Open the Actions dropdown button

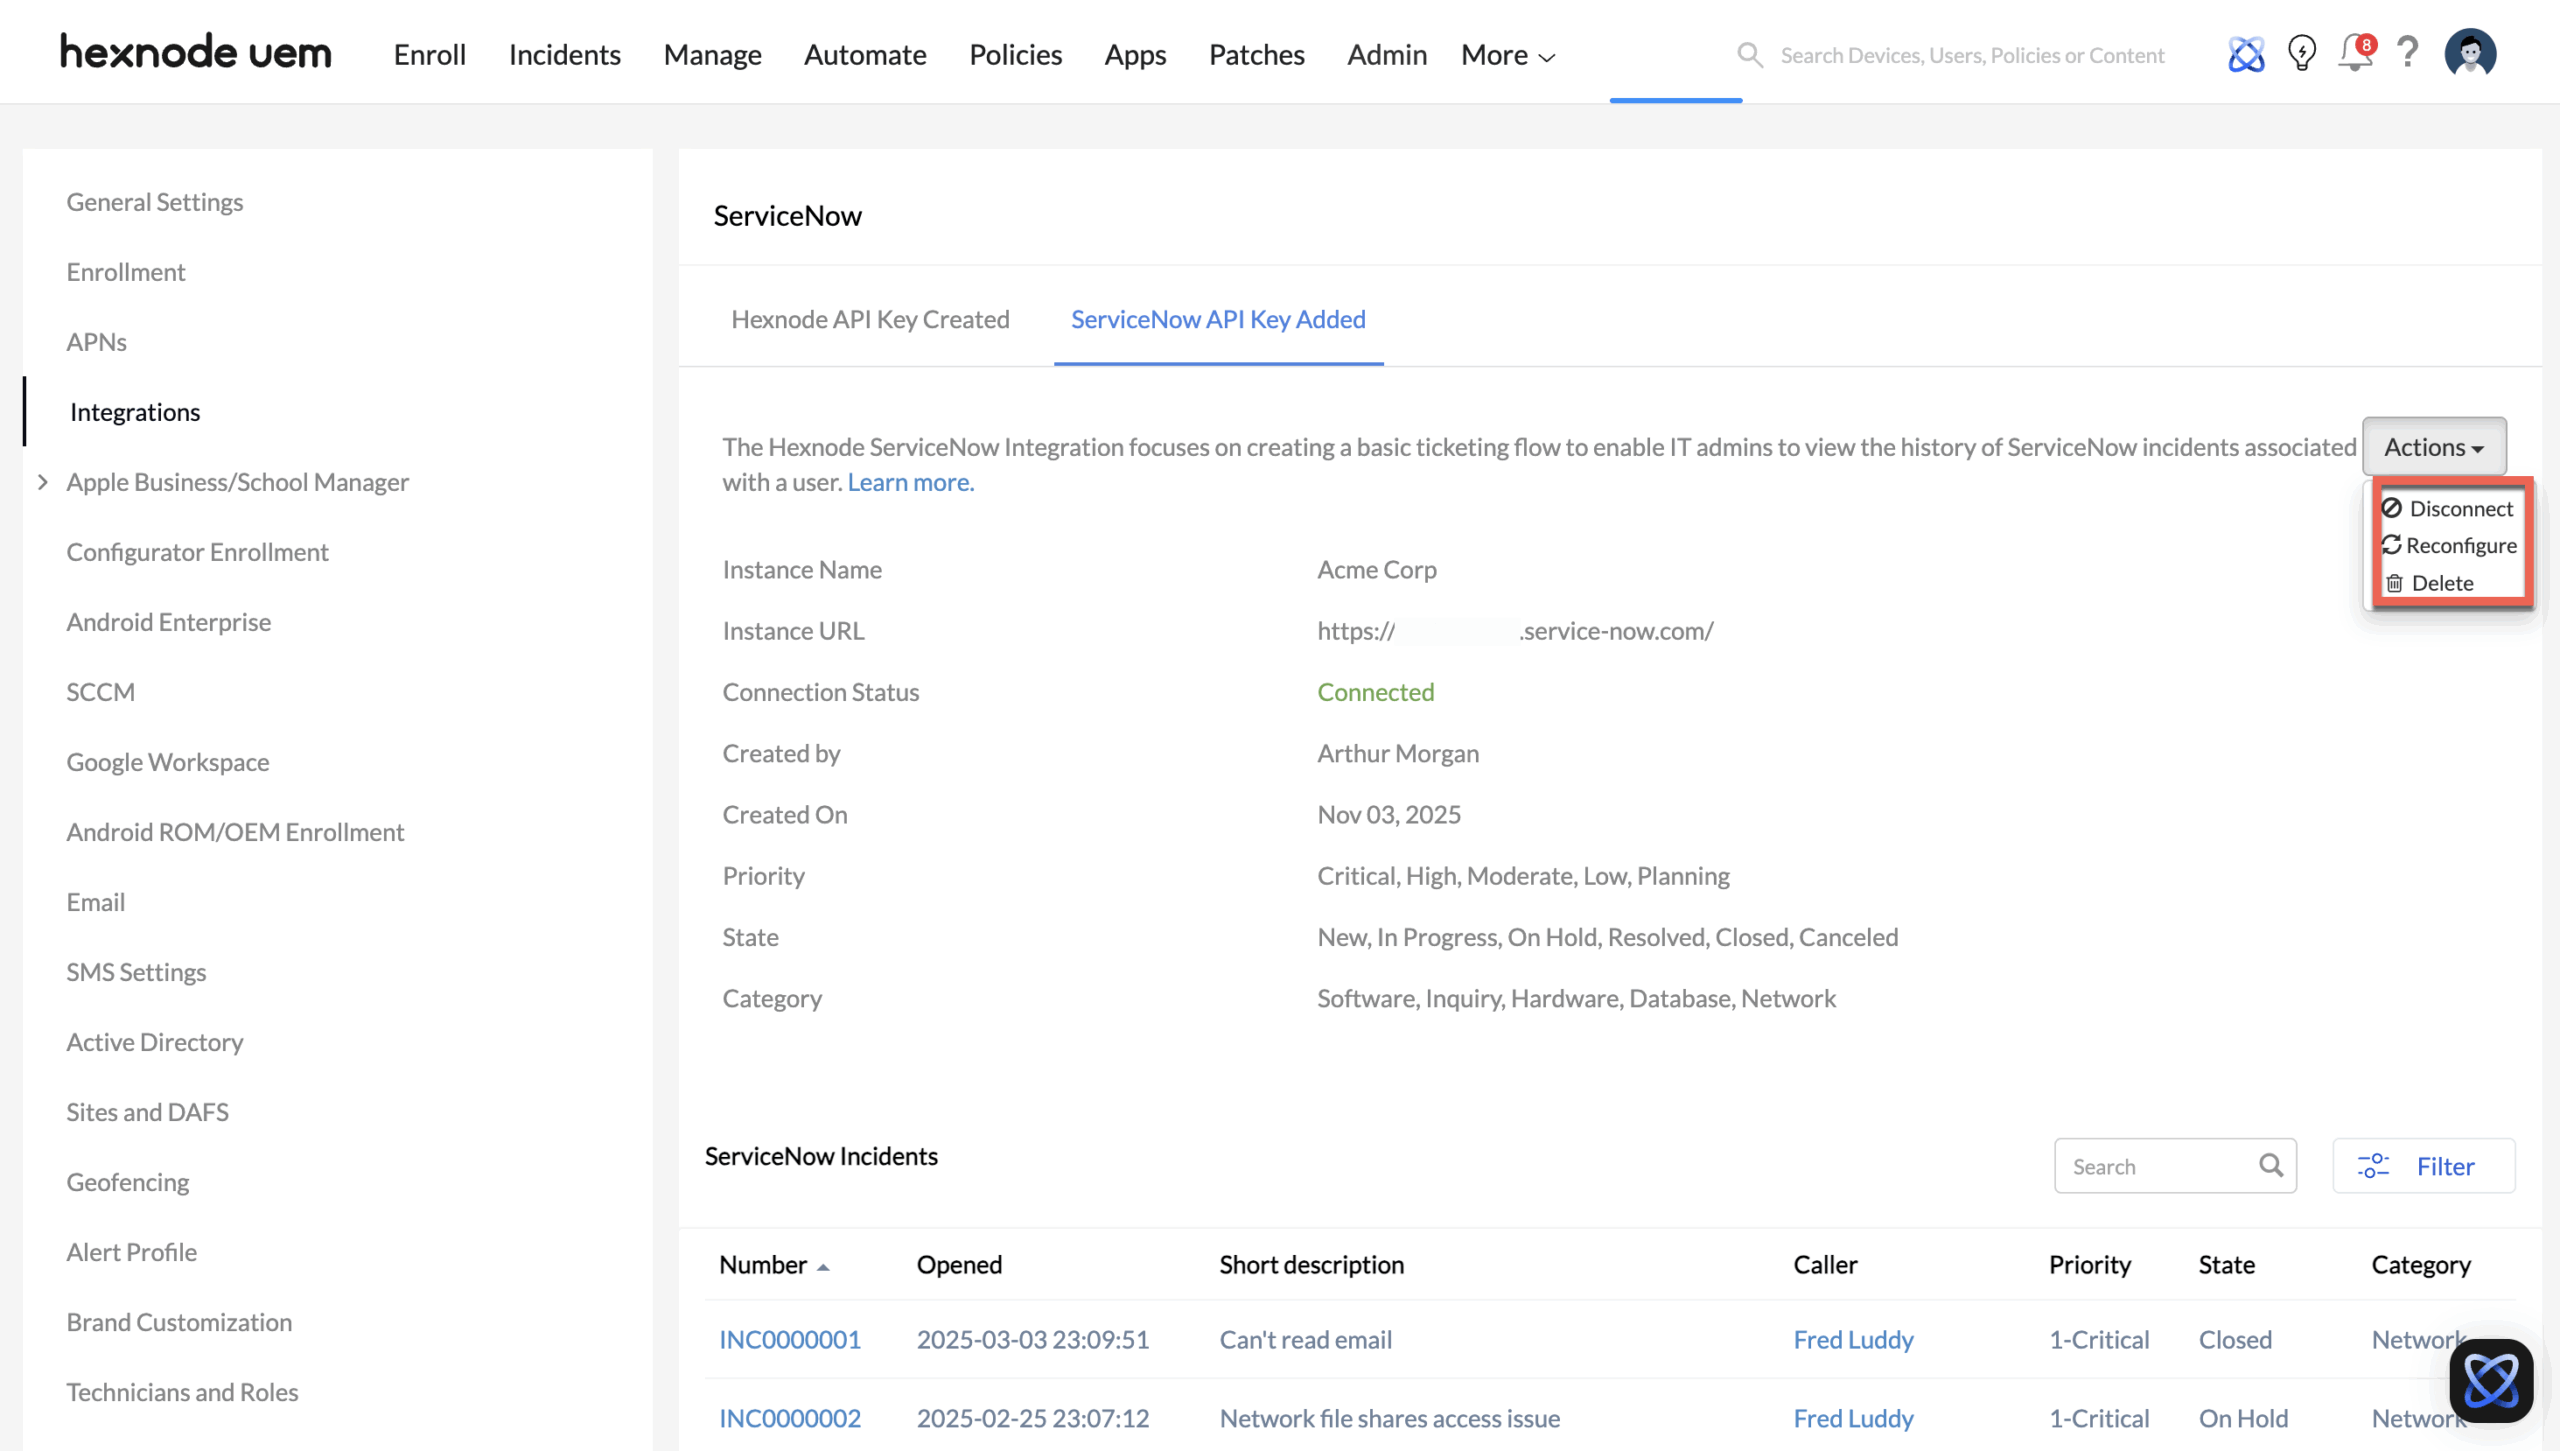point(2433,447)
